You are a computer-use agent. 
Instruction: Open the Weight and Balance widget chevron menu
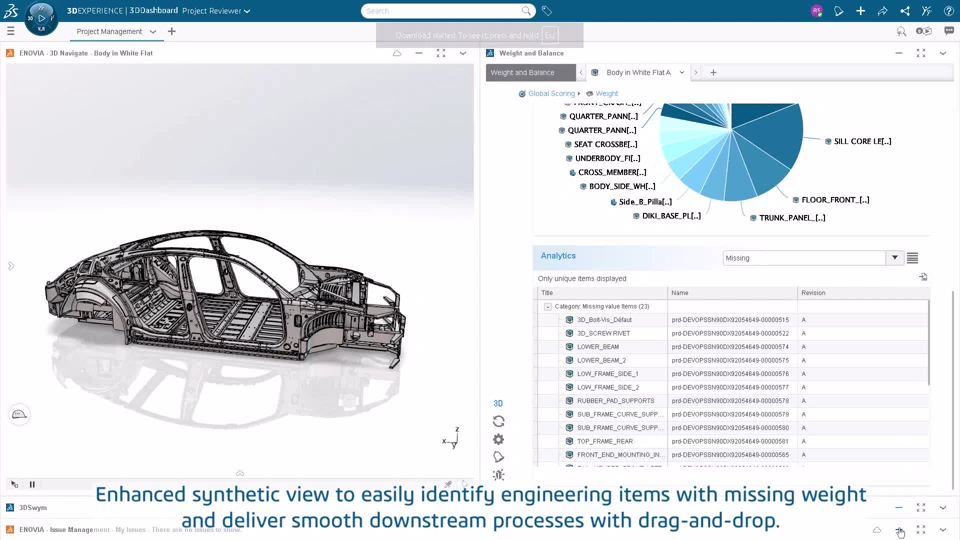click(x=943, y=53)
